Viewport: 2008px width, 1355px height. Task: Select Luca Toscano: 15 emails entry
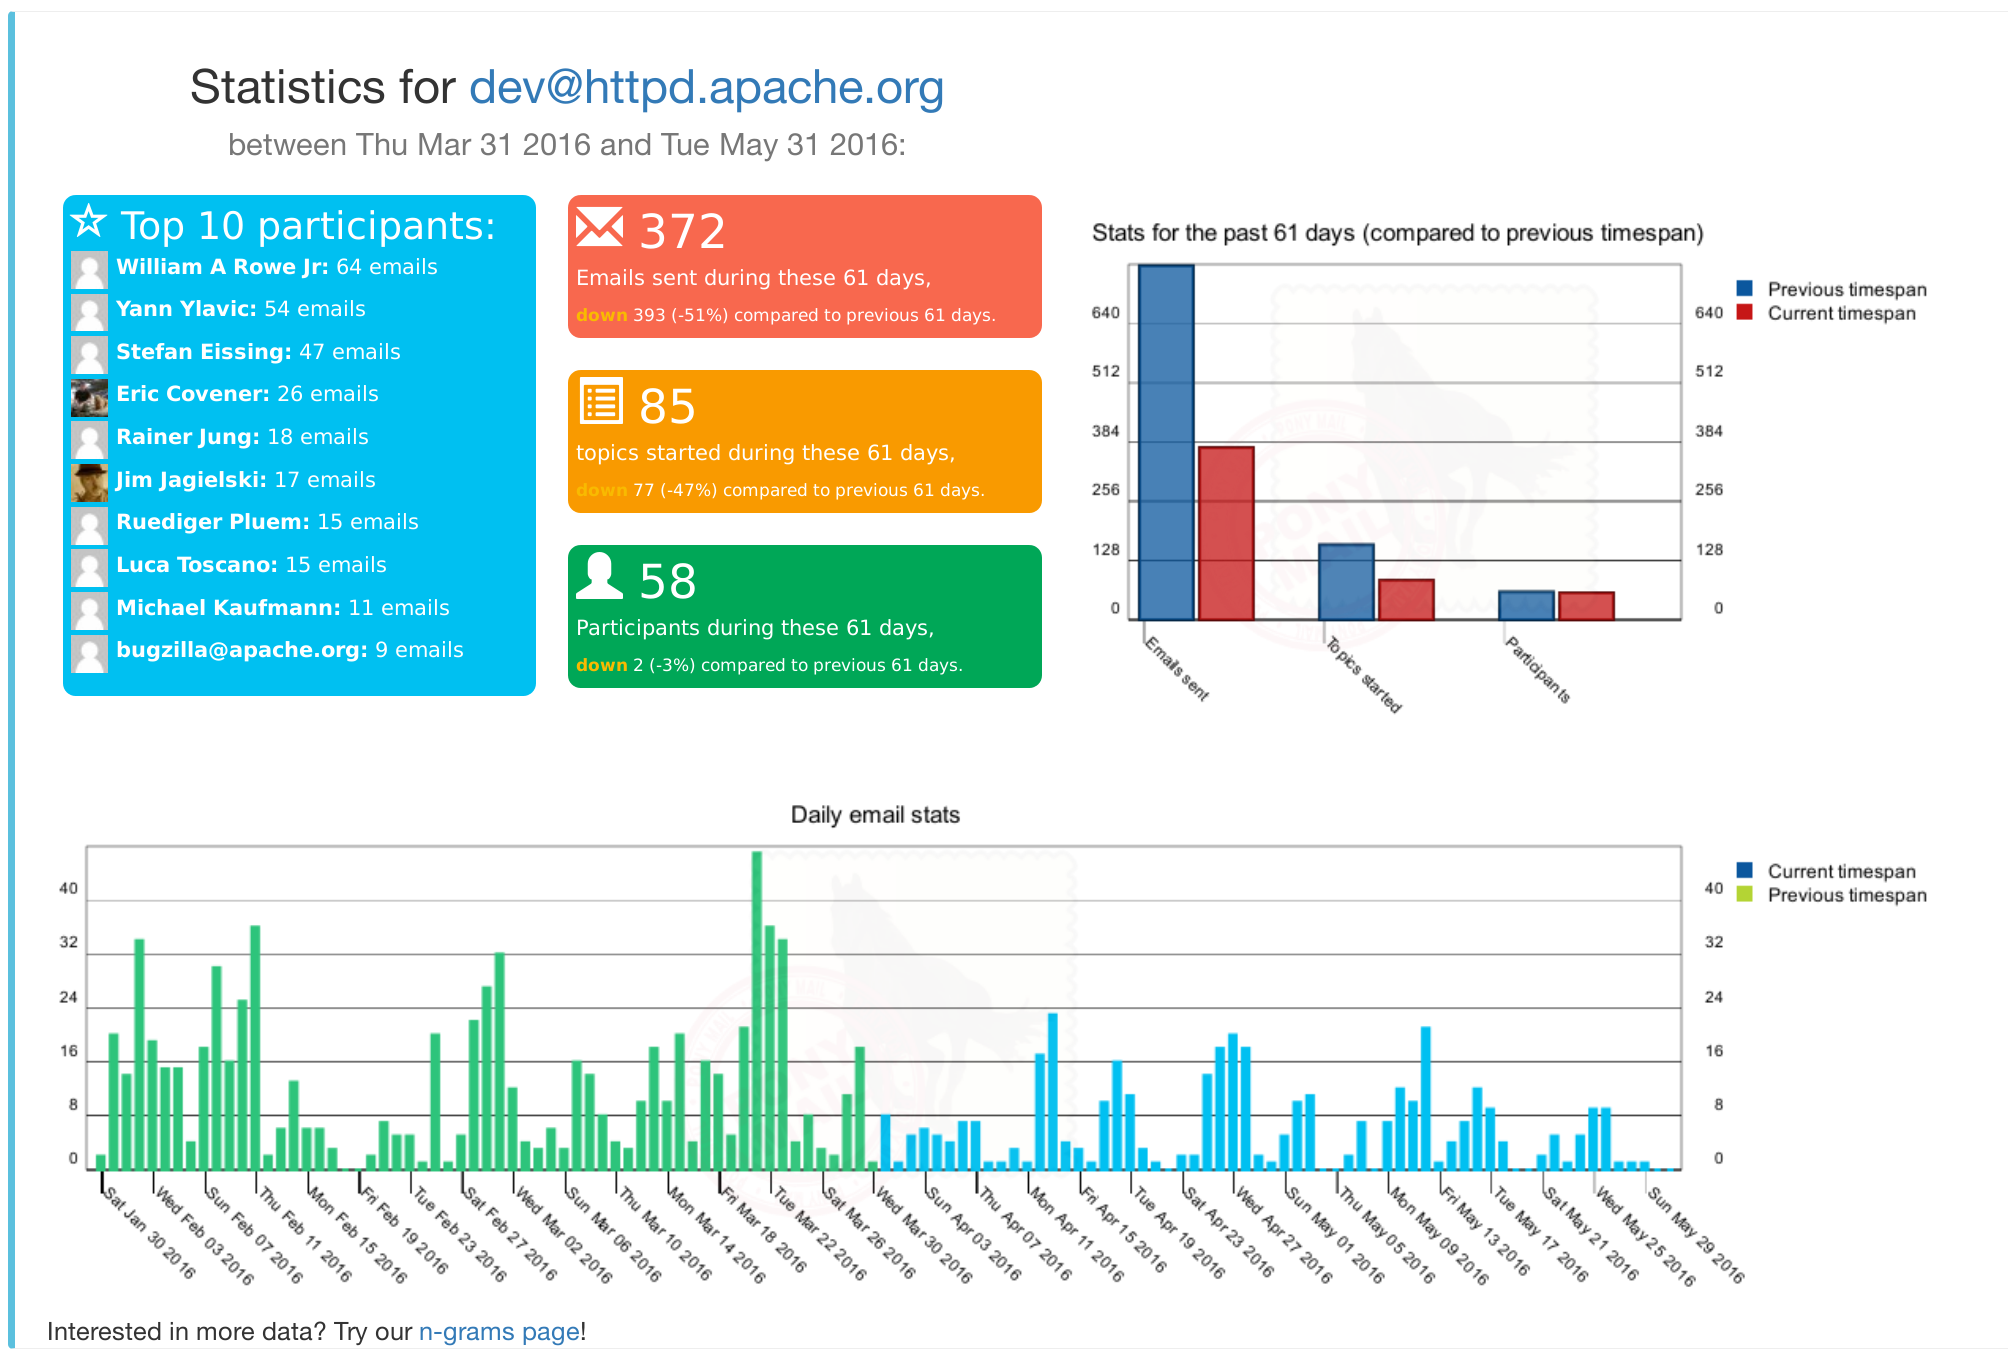[x=251, y=565]
